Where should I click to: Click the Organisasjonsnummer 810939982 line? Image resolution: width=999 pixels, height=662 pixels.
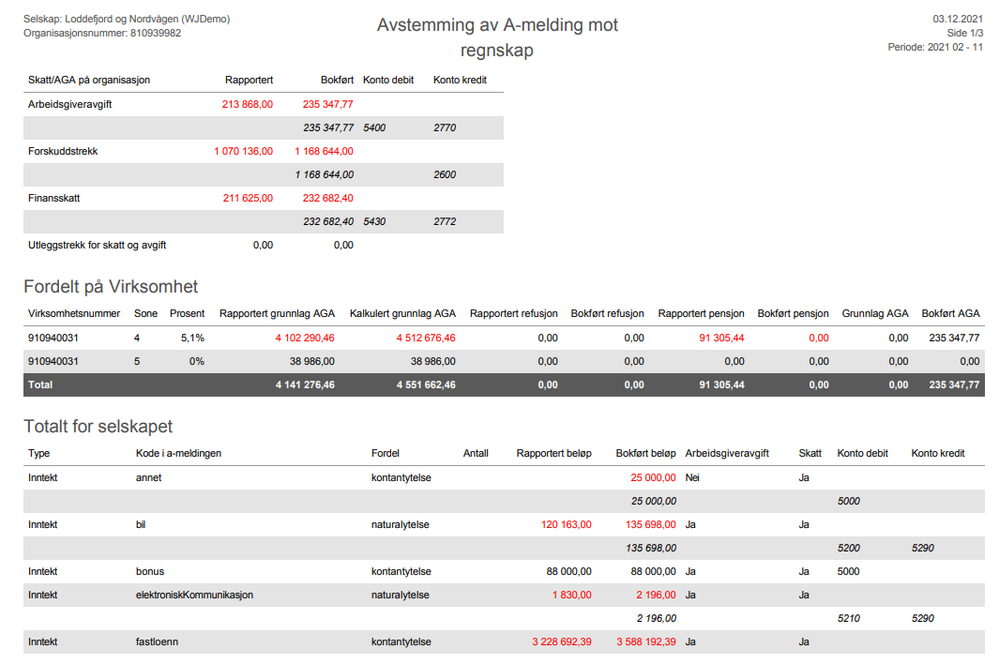102,33
